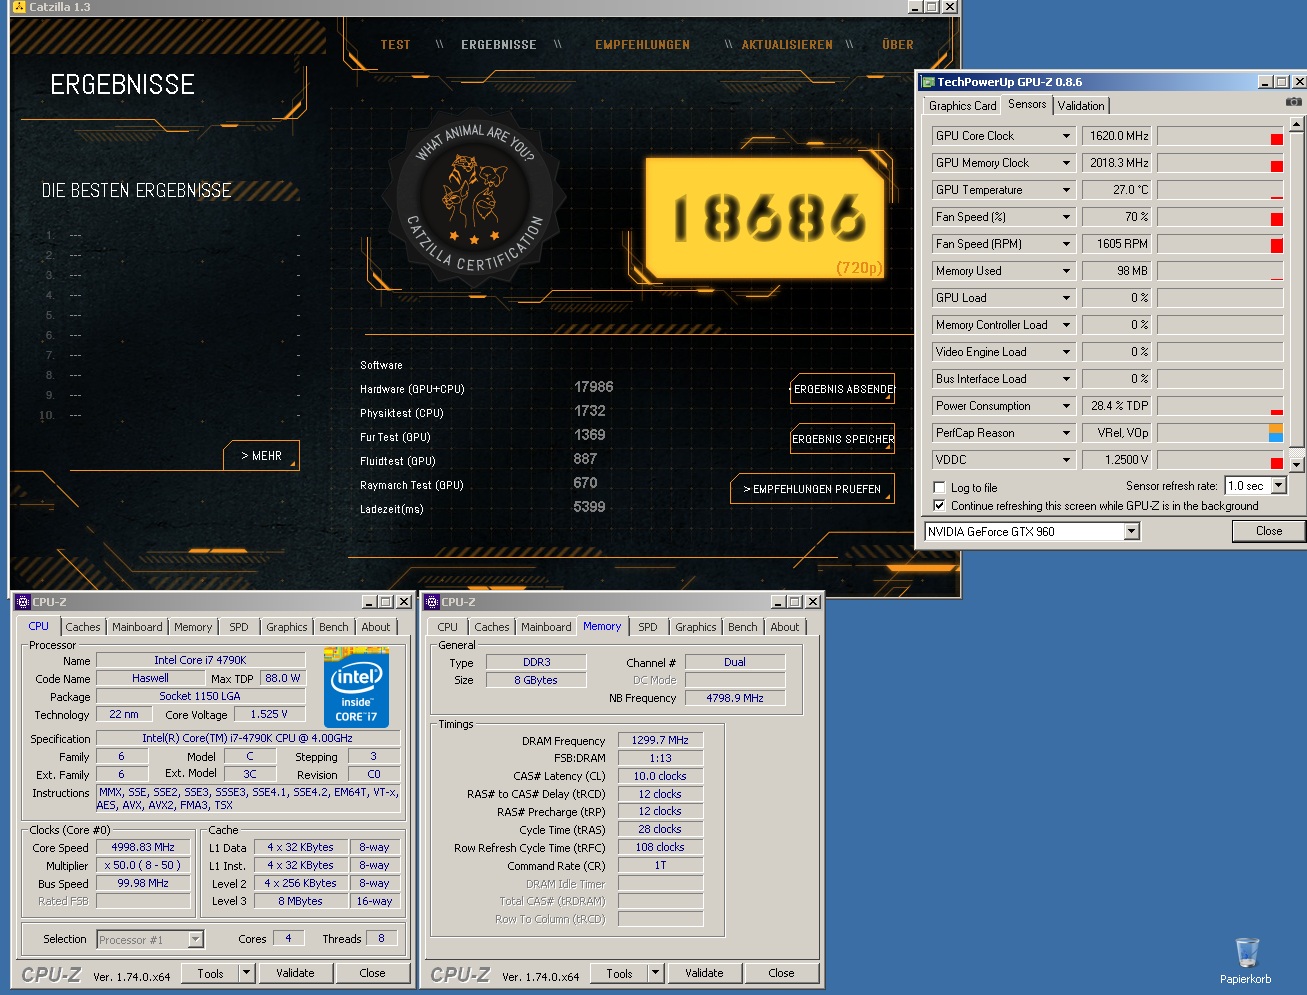Click the Multiplier x 50.0 value
The image size is (1307, 995).
143,865
